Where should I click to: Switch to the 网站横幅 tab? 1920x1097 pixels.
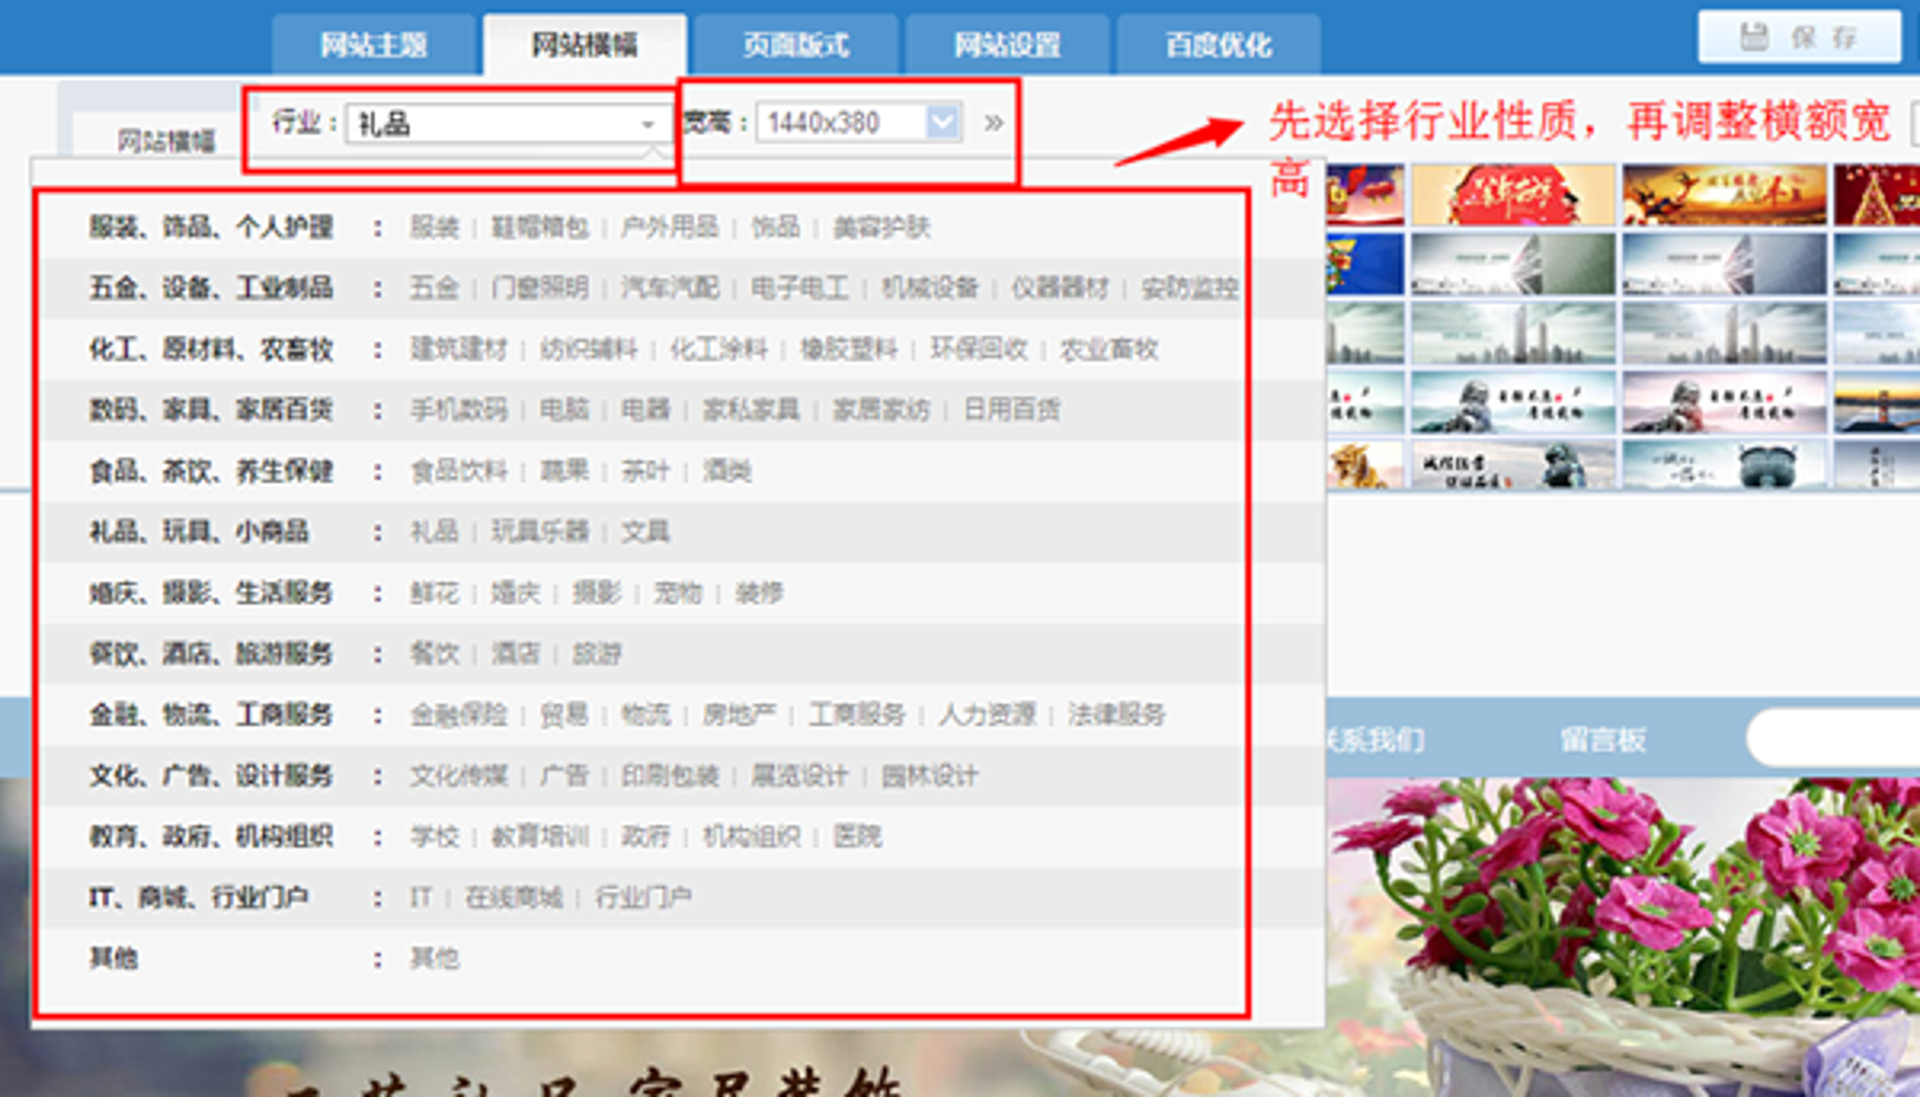585,45
